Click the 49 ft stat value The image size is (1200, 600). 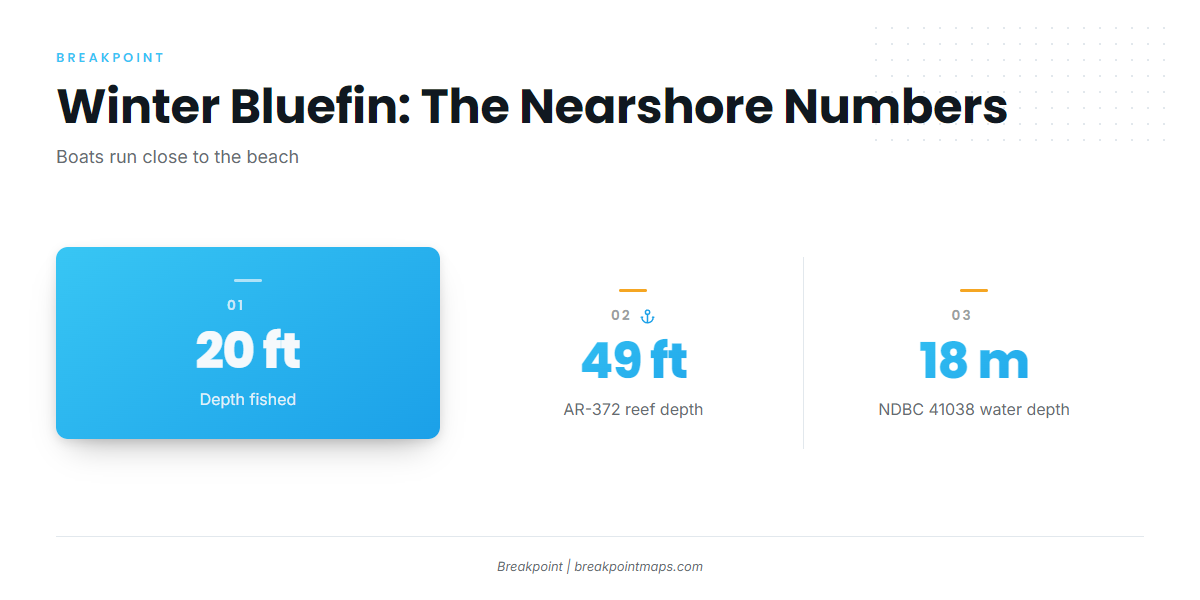(x=634, y=361)
